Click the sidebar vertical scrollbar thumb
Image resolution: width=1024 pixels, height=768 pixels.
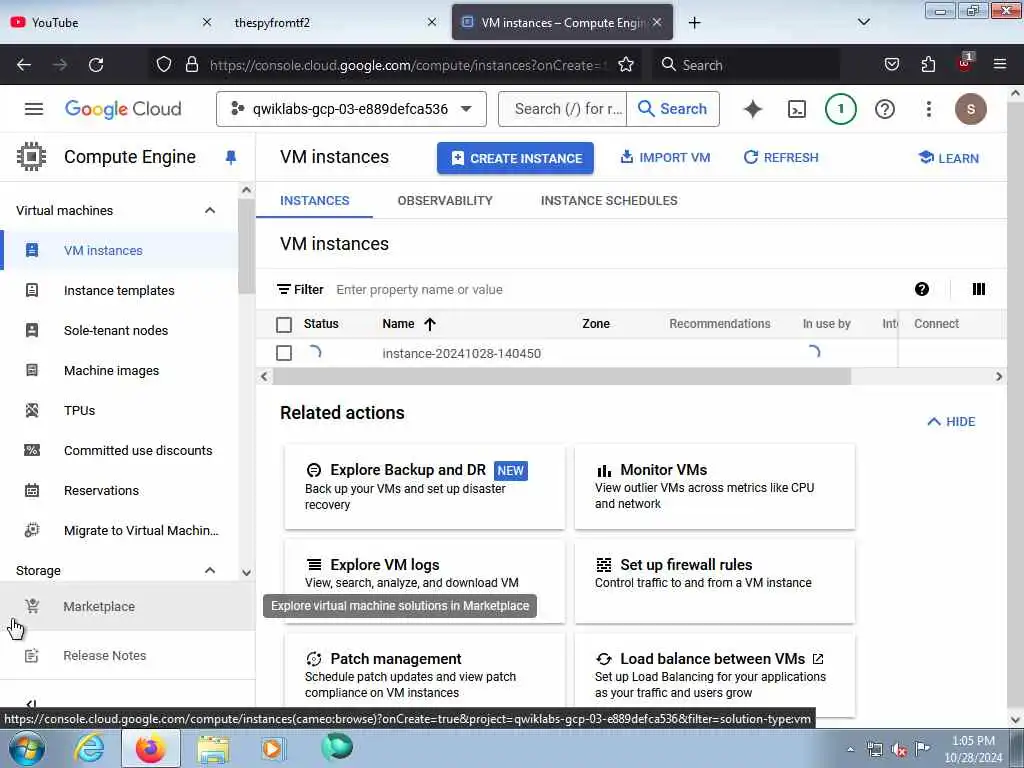246,247
